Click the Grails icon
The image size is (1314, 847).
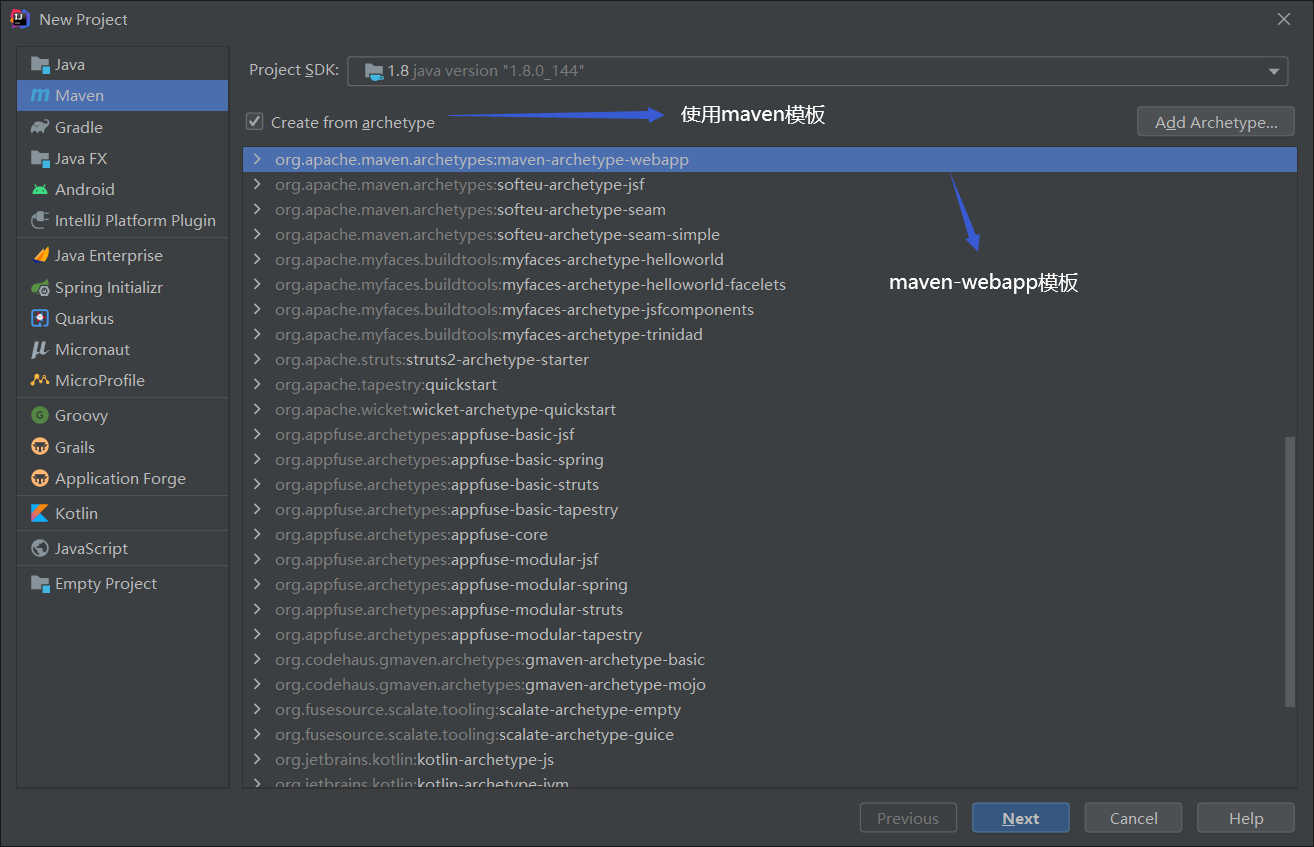(40, 447)
